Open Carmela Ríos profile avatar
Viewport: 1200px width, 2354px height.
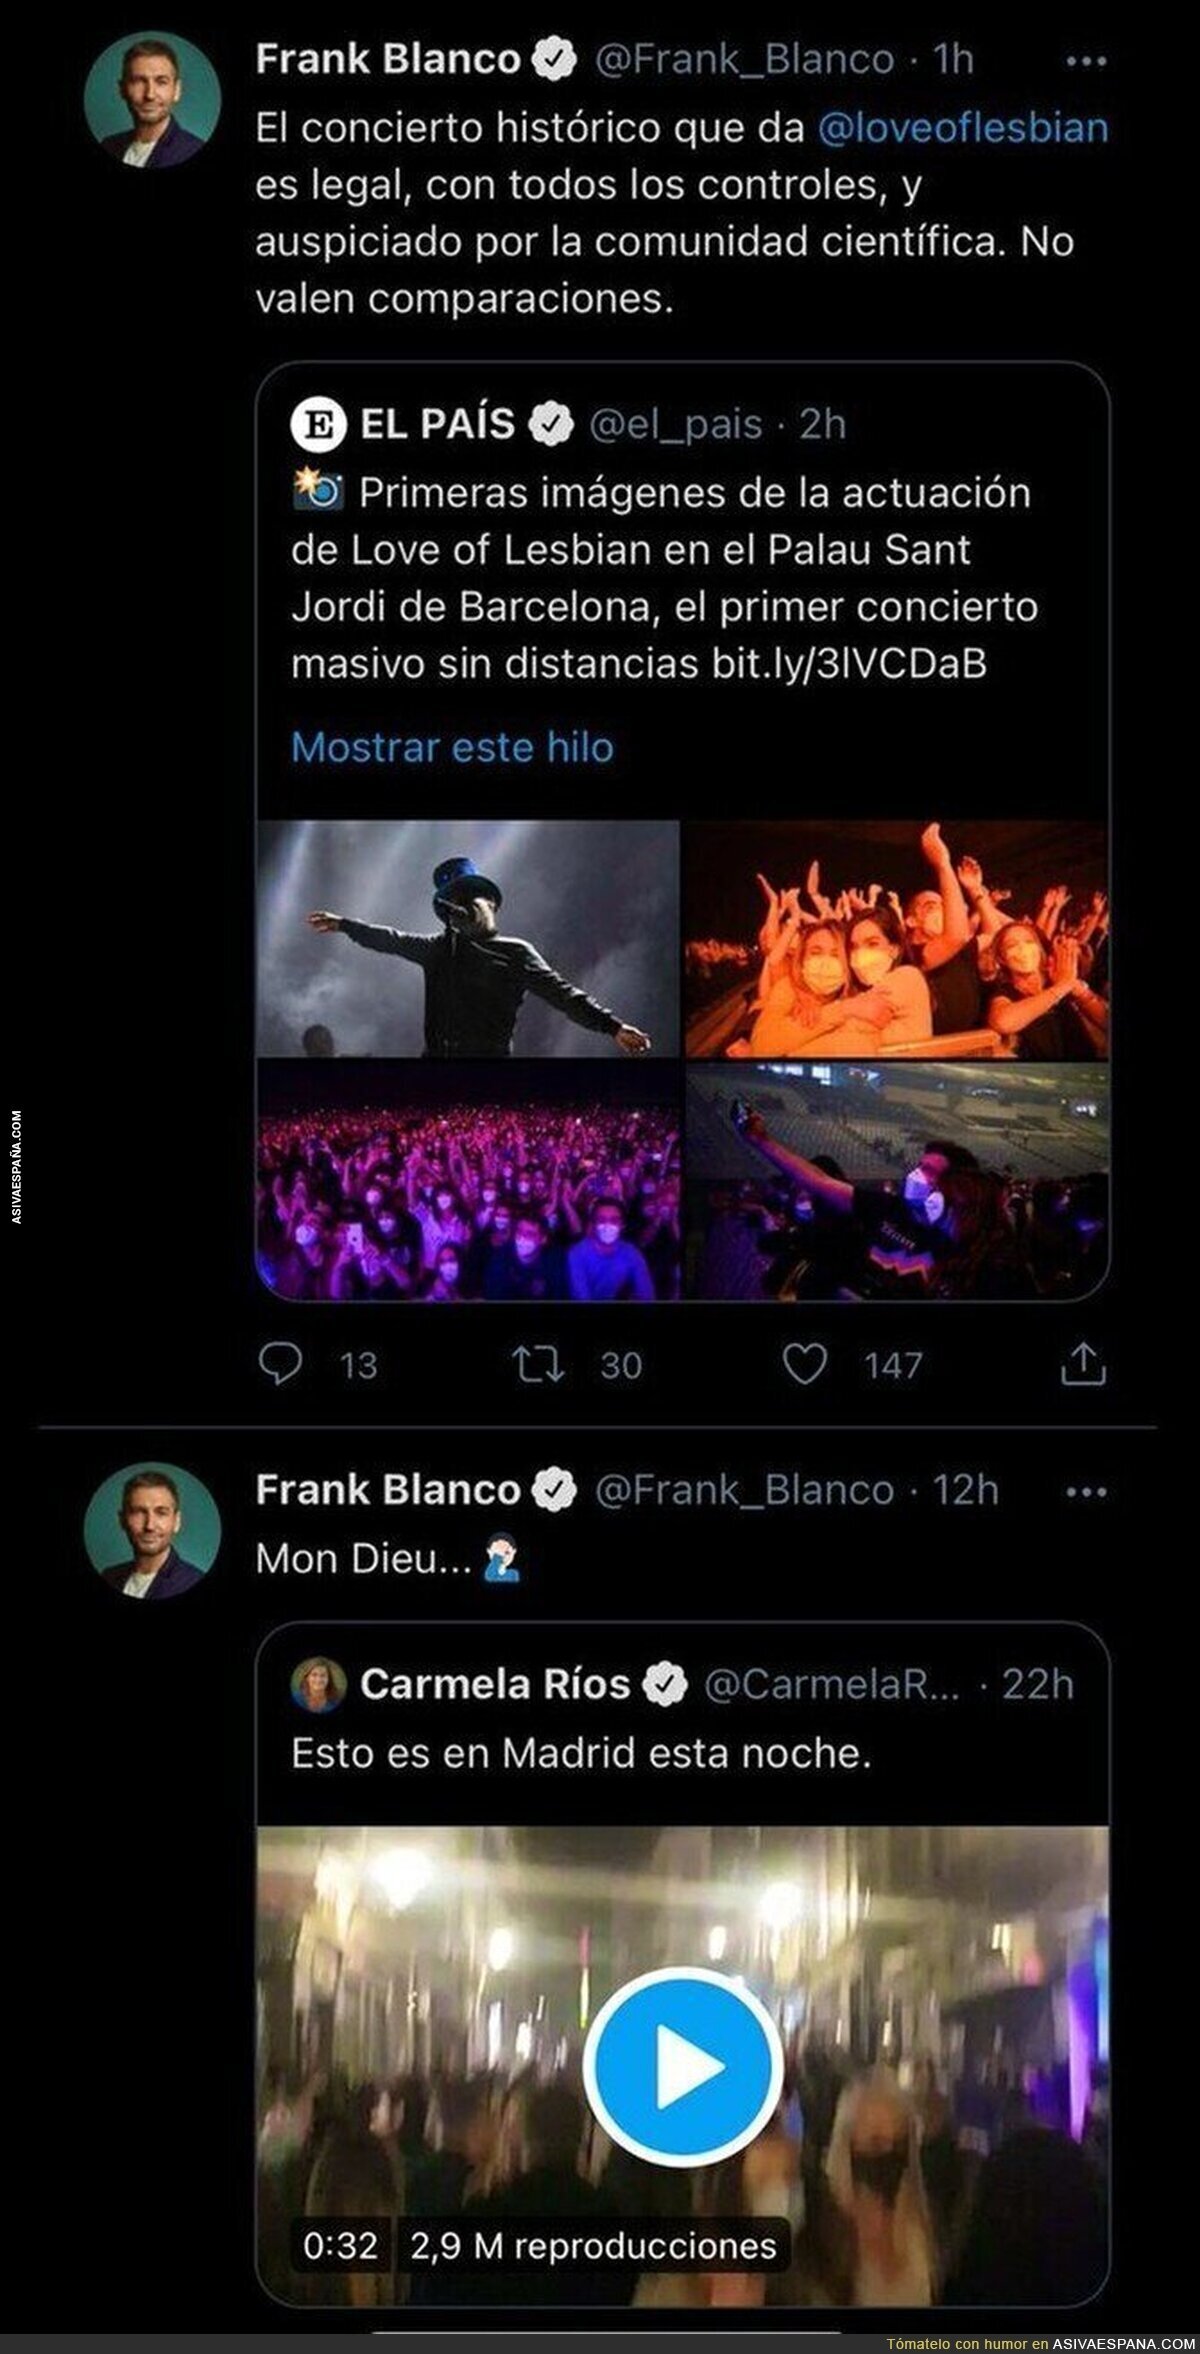point(318,1685)
